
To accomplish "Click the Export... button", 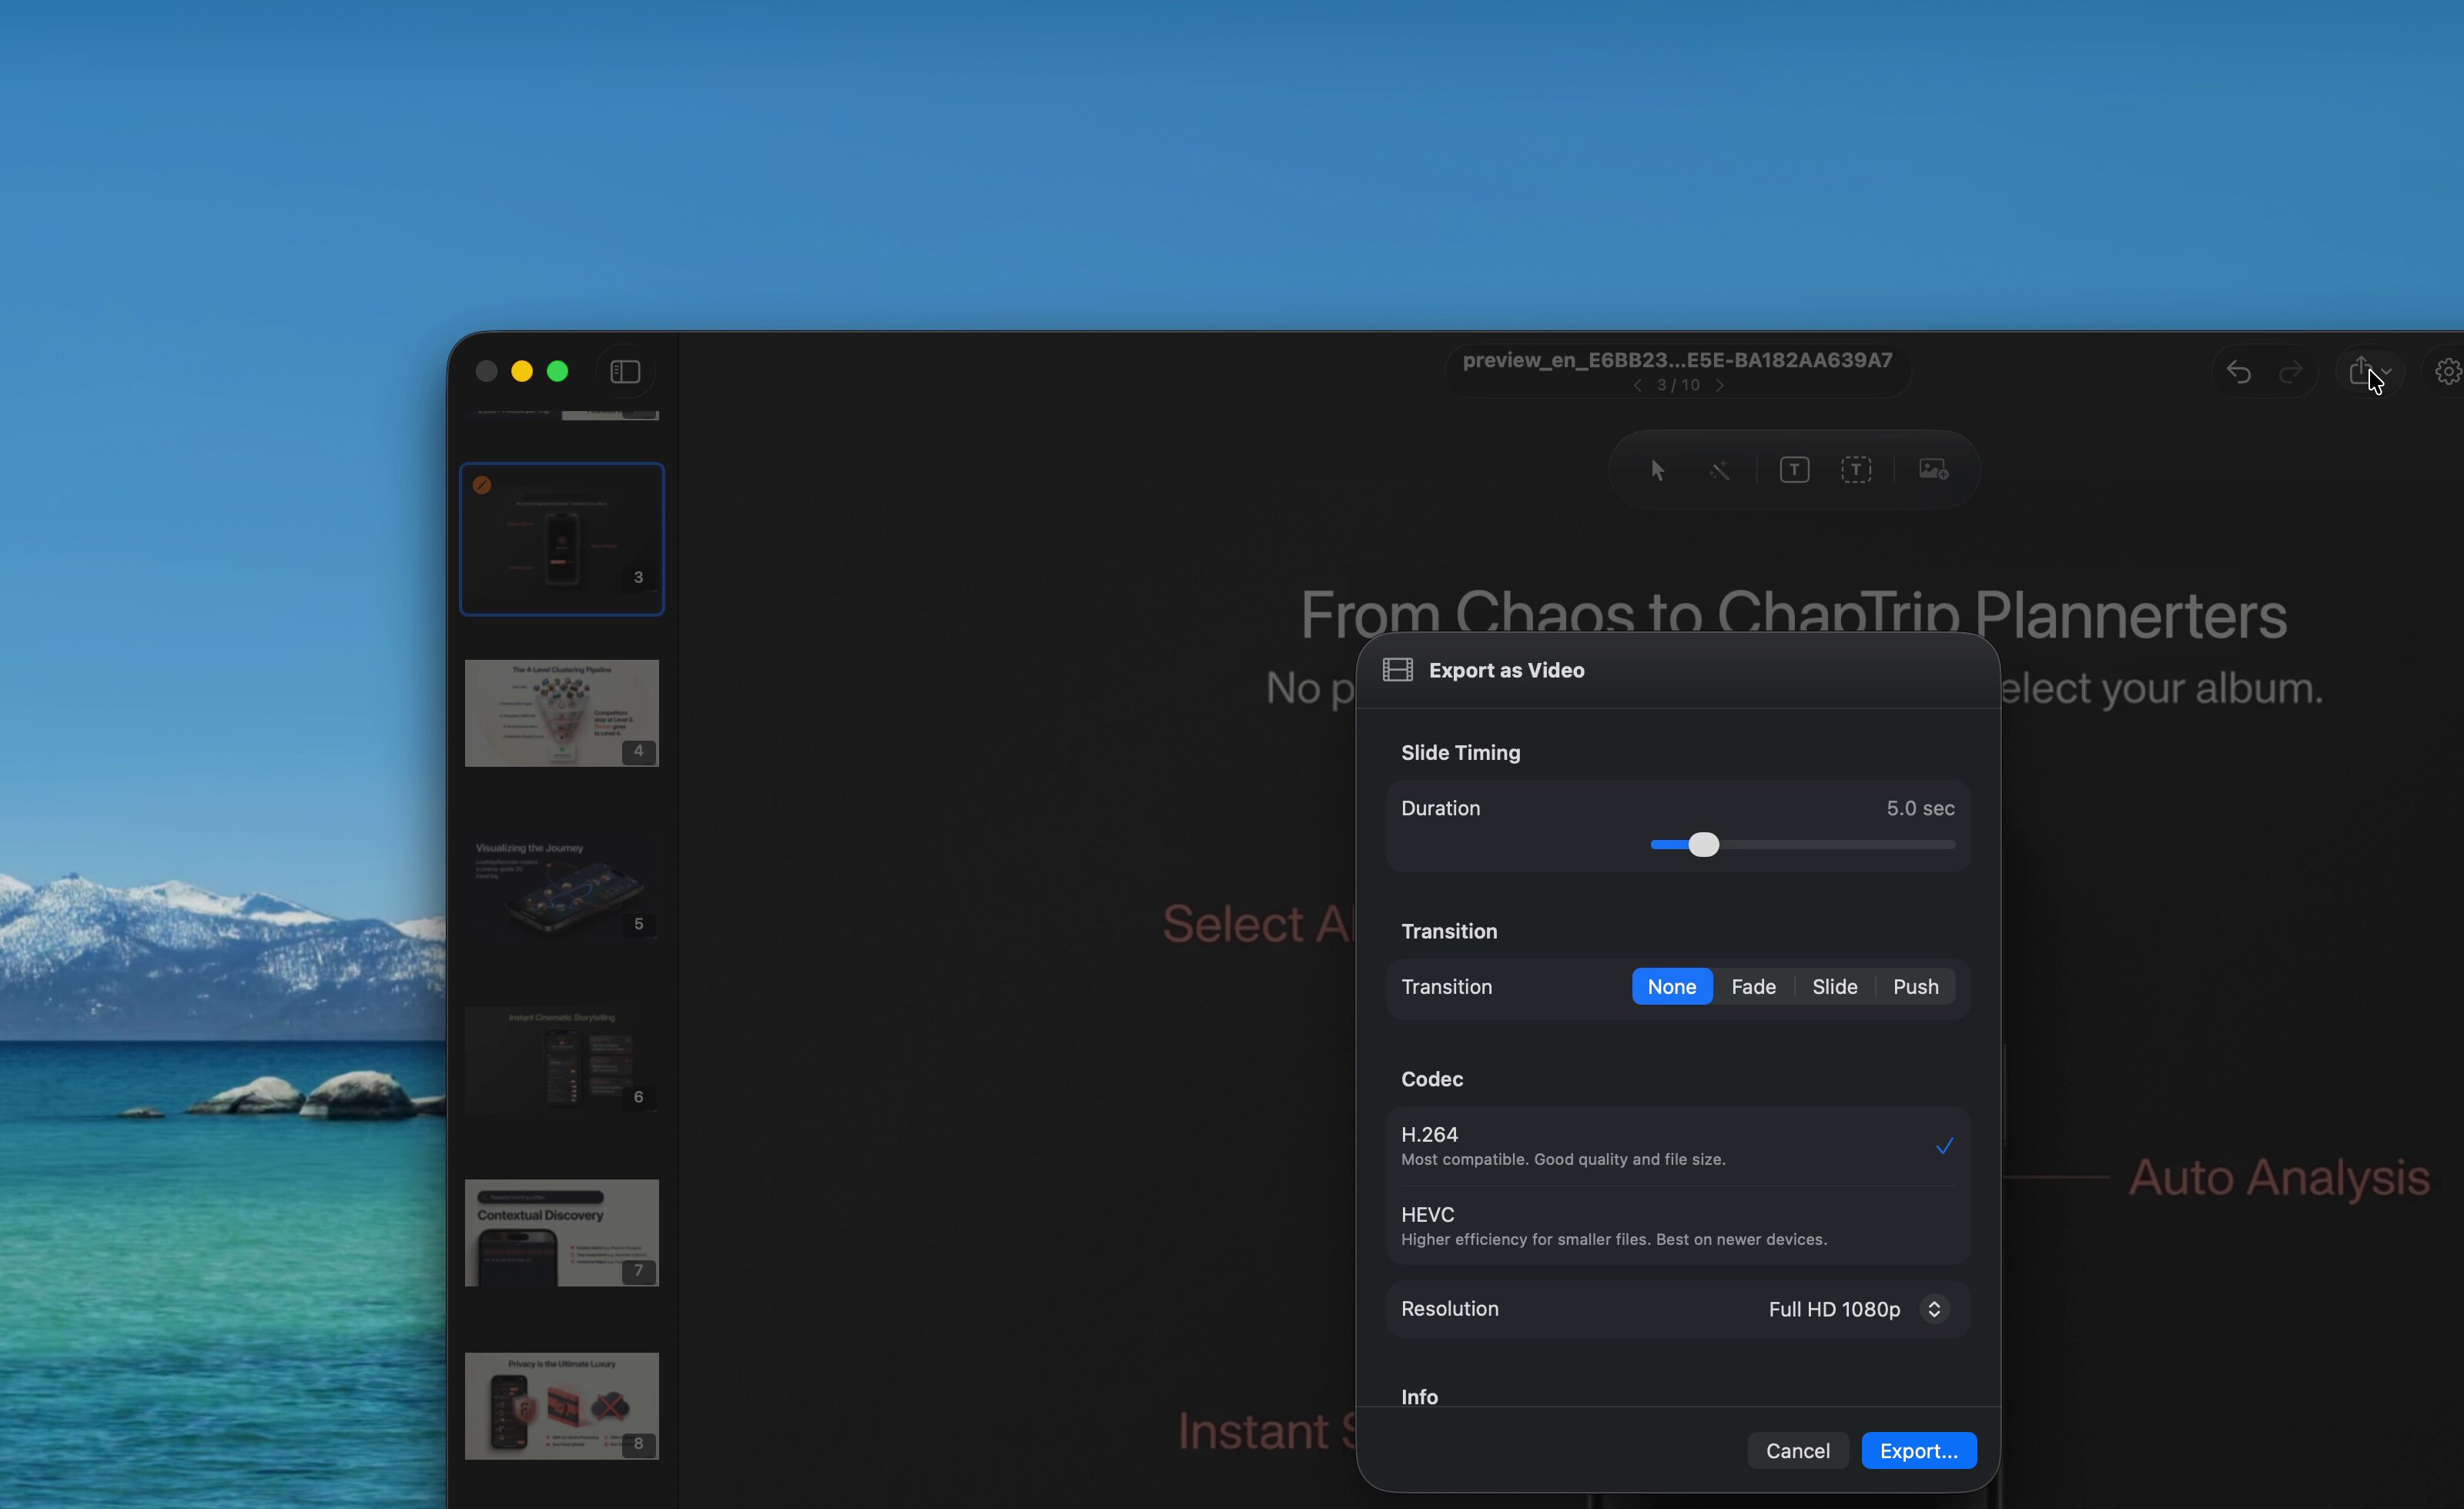I will (x=1918, y=1450).
